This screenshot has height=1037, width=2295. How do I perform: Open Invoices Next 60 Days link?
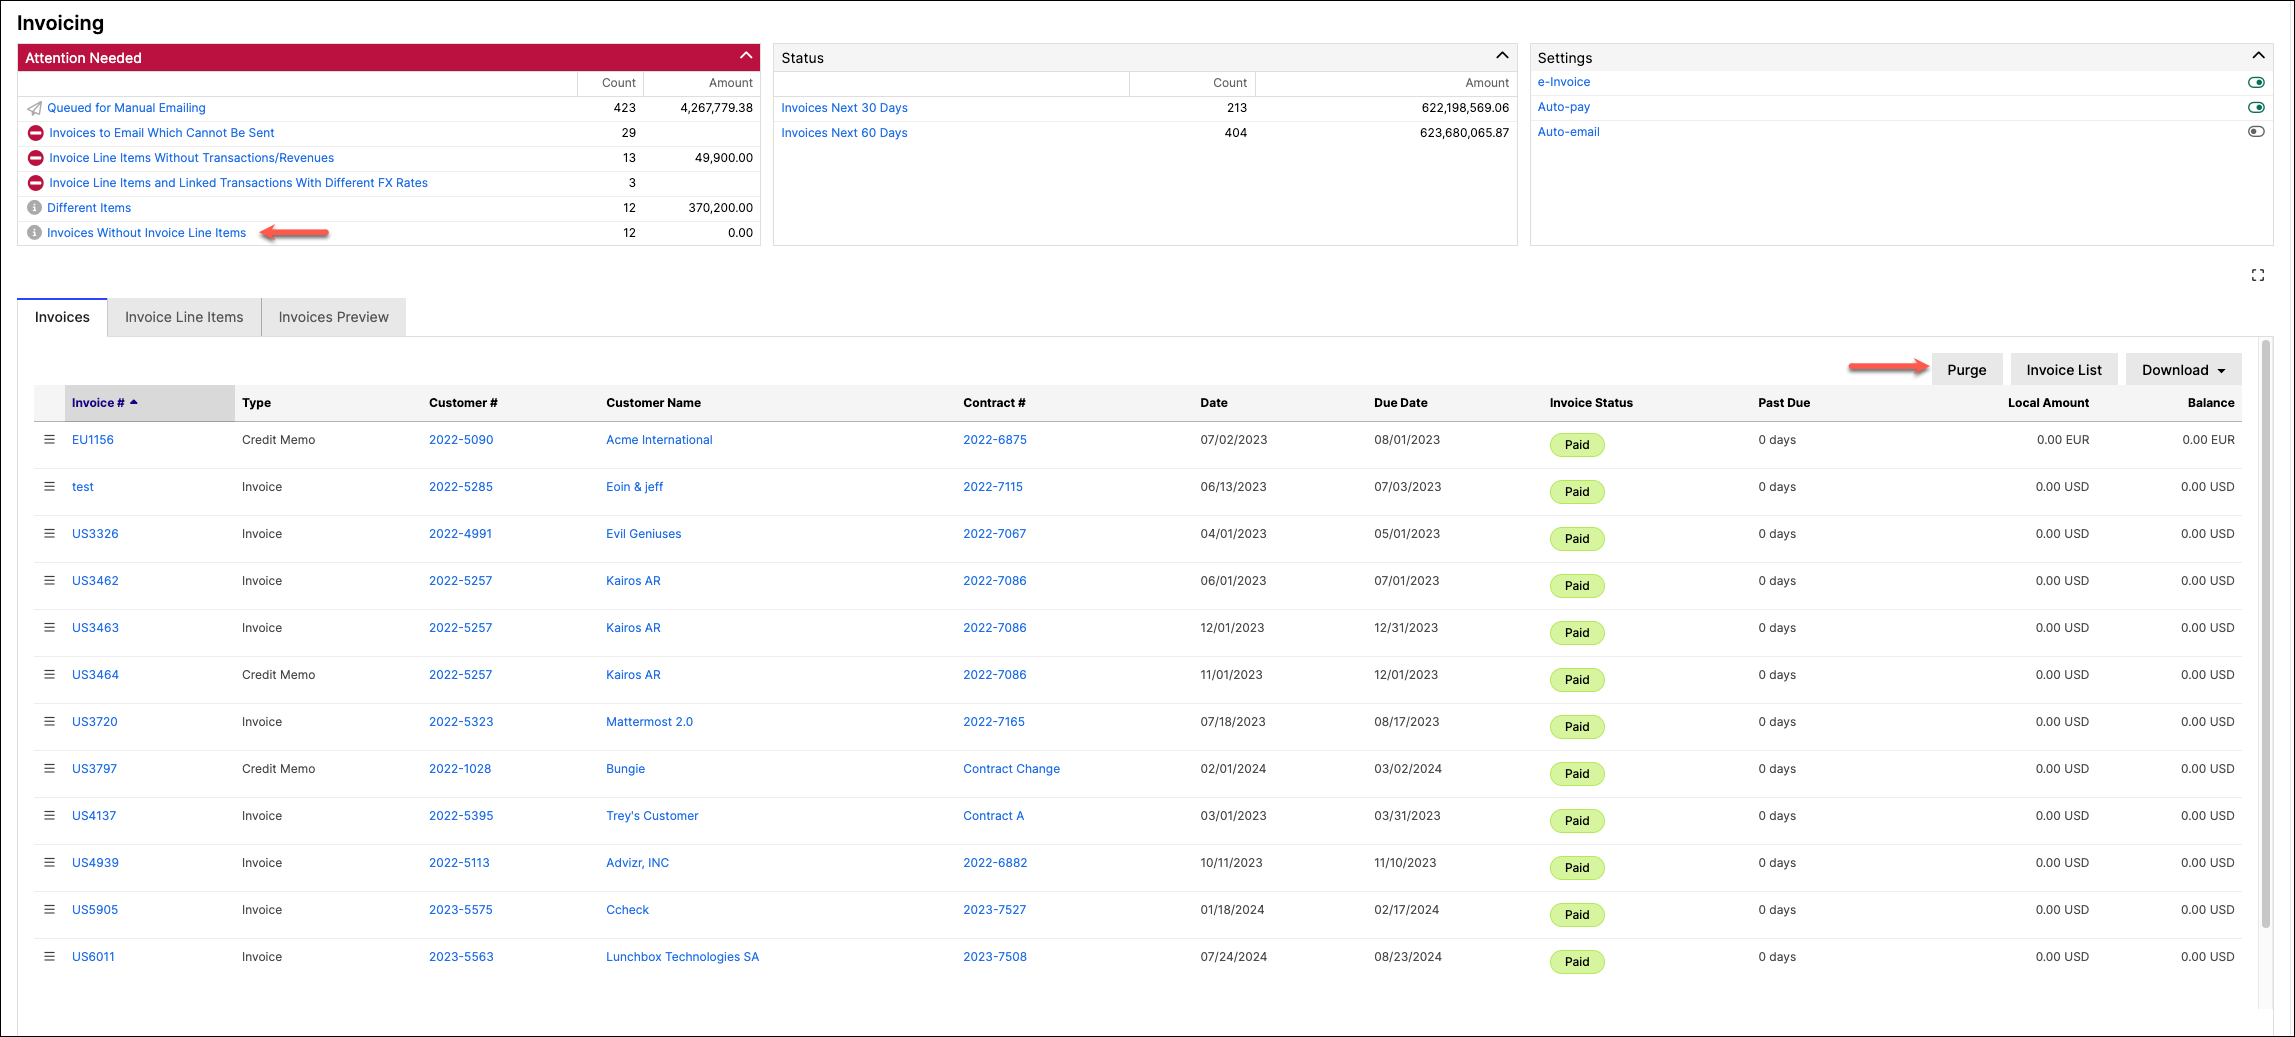tap(844, 133)
